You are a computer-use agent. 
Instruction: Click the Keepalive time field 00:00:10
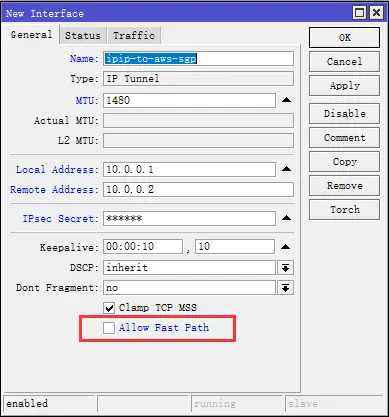coord(143,247)
